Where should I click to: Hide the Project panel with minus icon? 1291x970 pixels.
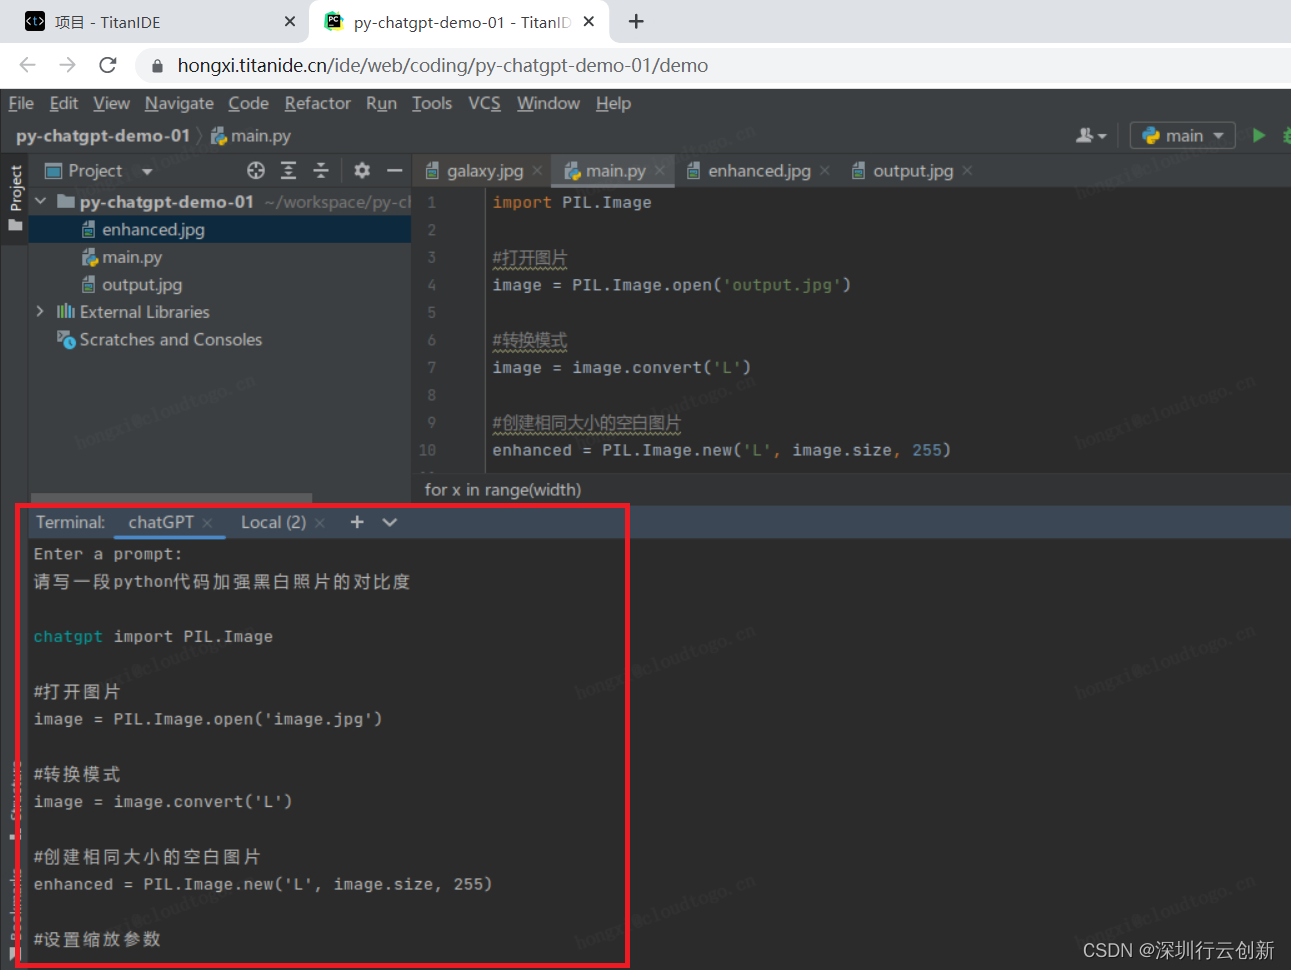[x=394, y=171]
